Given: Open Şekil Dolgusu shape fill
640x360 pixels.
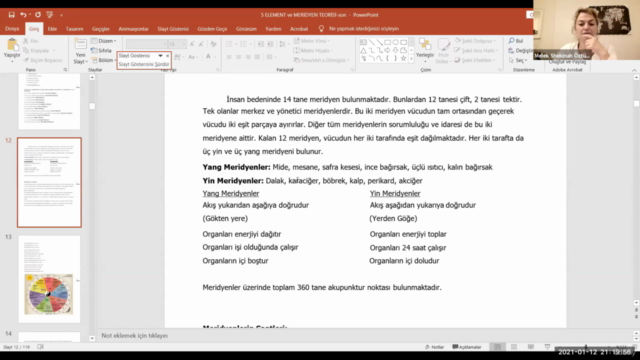Looking at the screenshot, I should click(476, 41).
